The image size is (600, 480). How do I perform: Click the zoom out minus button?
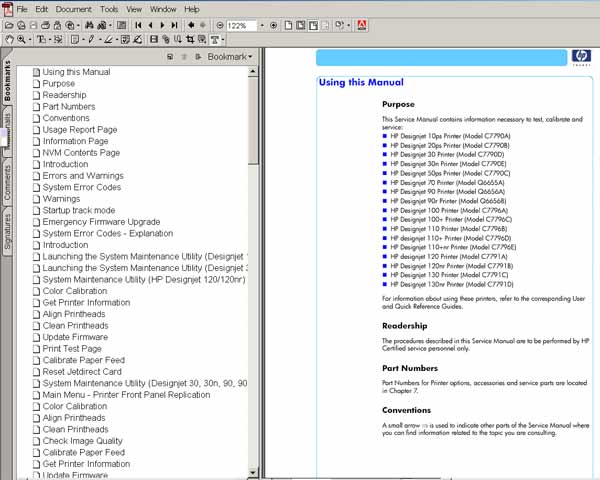[220, 26]
